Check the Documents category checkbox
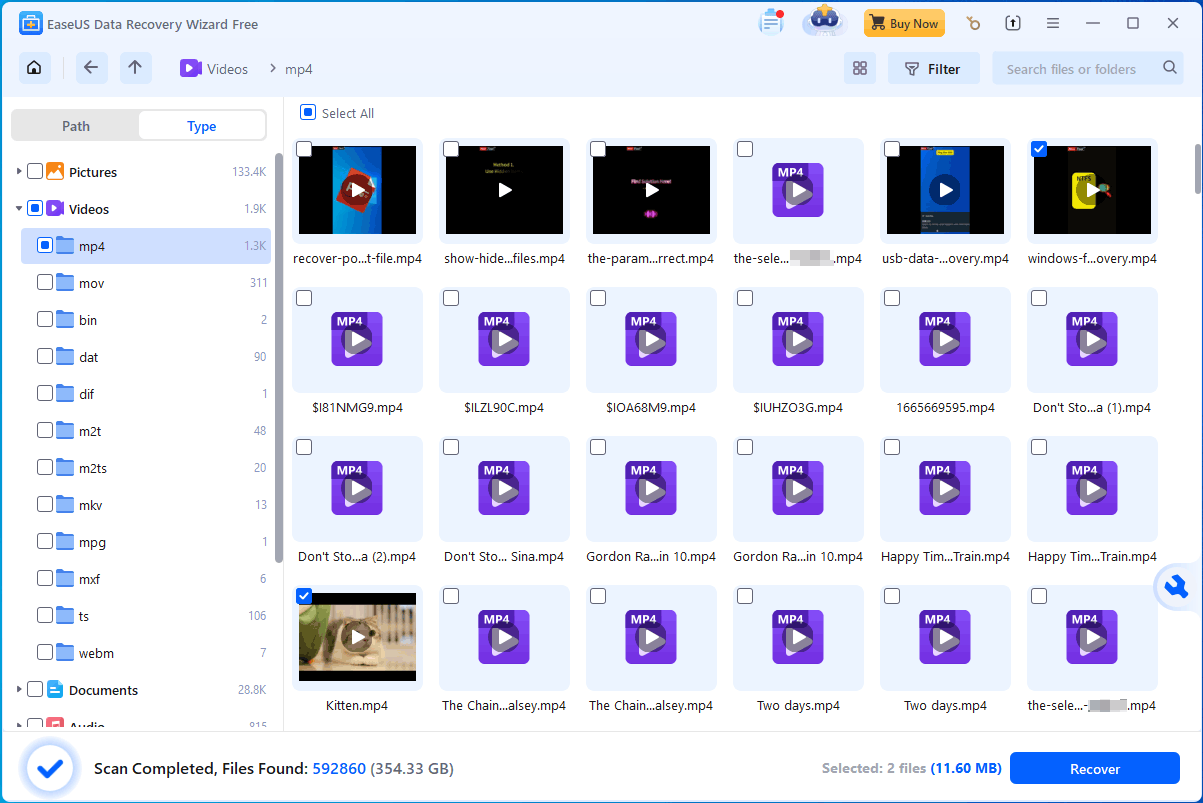The width and height of the screenshot is (1203, 803). (35, 690)
